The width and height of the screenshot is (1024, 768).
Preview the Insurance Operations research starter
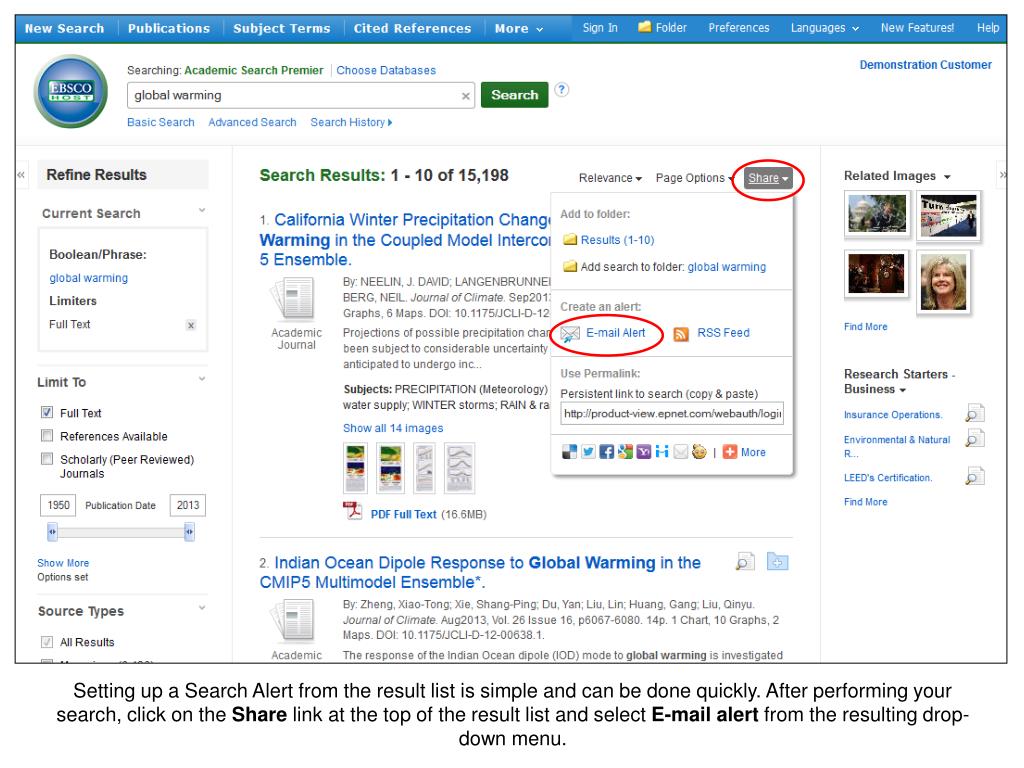point(974,413)
